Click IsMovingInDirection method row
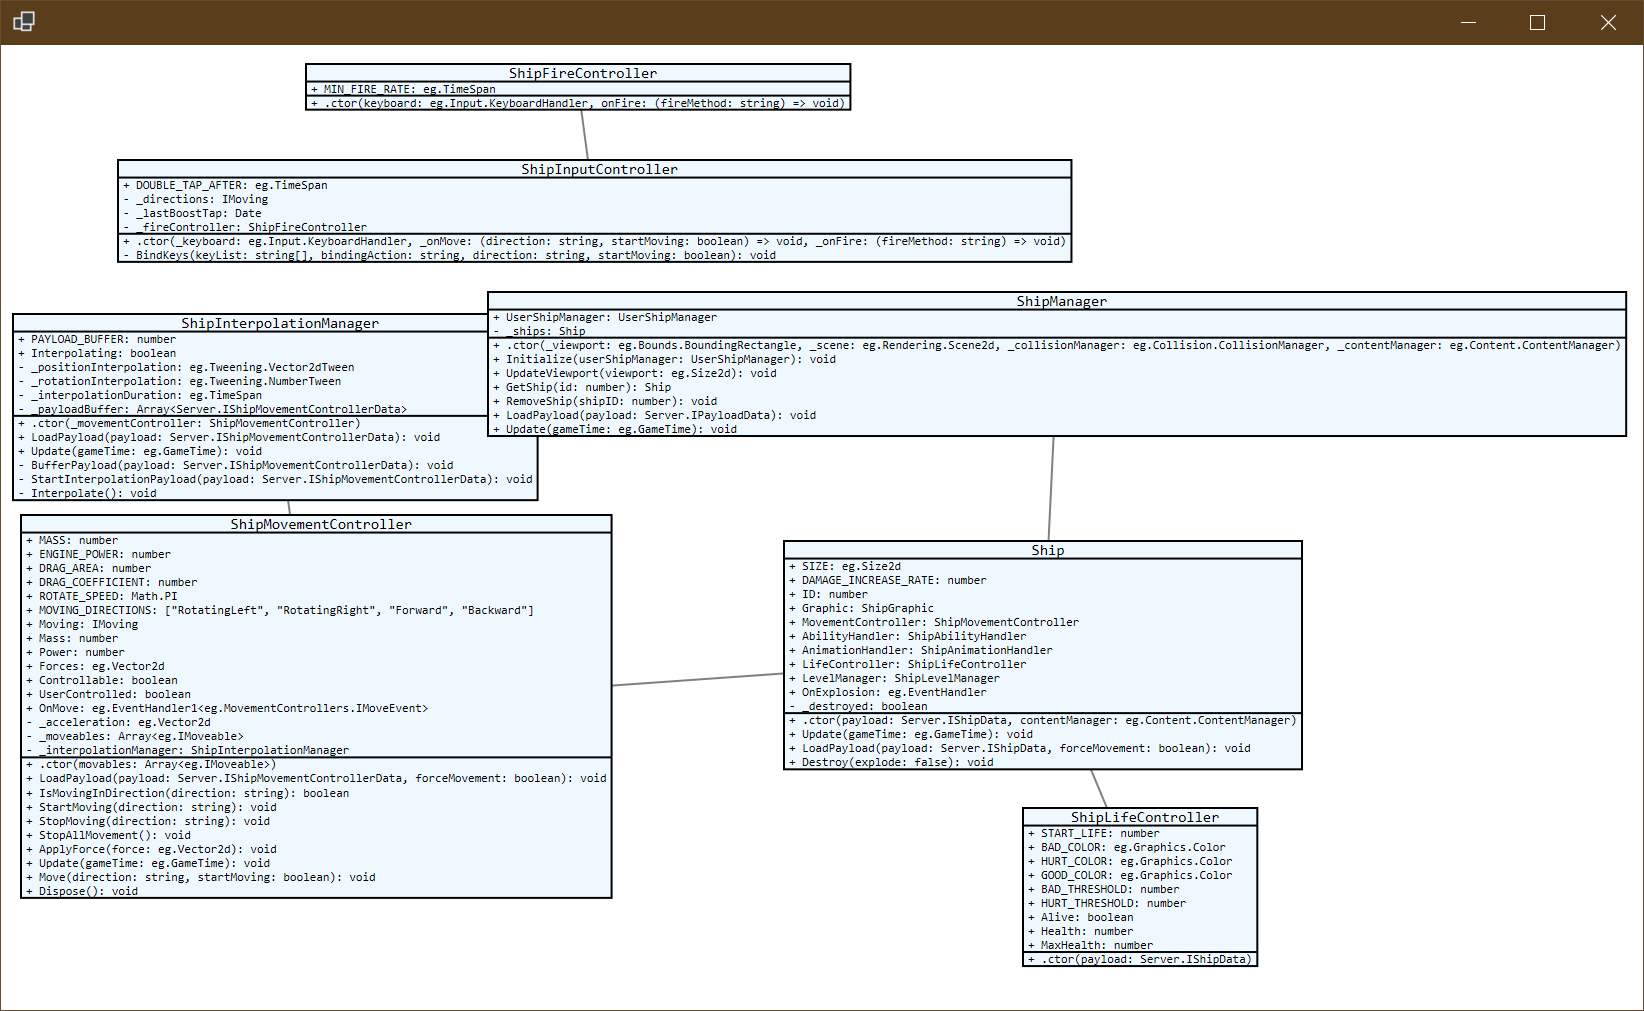The image size is (1644, 1011). 188,793
